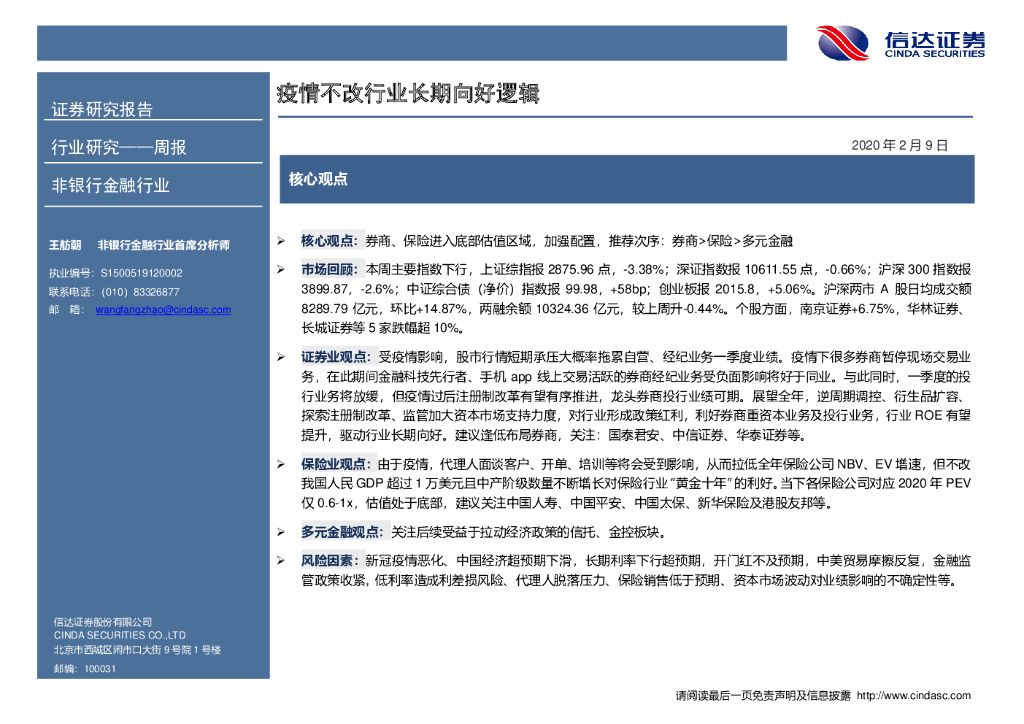
Task: Click the 市场回顾: bullet label
Action: point(329,270)
